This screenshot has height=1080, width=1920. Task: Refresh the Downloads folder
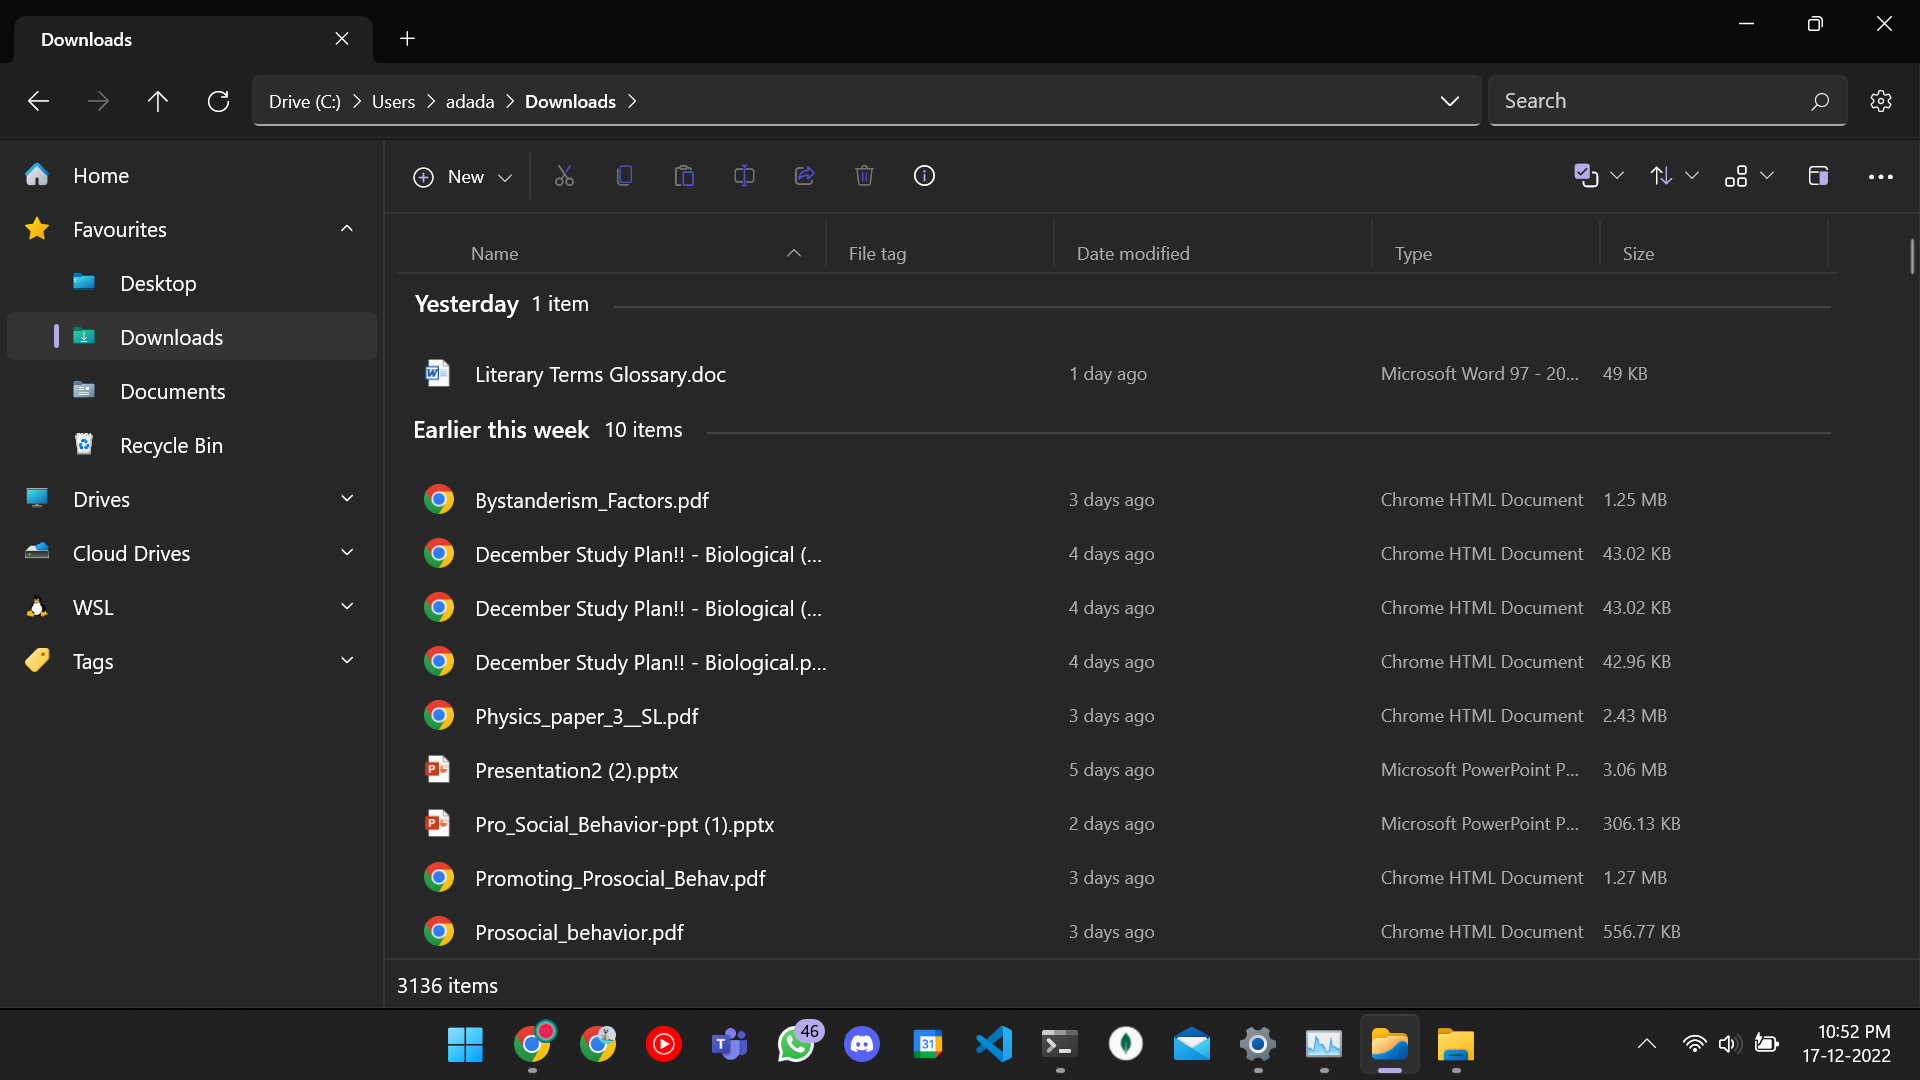(218, 101)
